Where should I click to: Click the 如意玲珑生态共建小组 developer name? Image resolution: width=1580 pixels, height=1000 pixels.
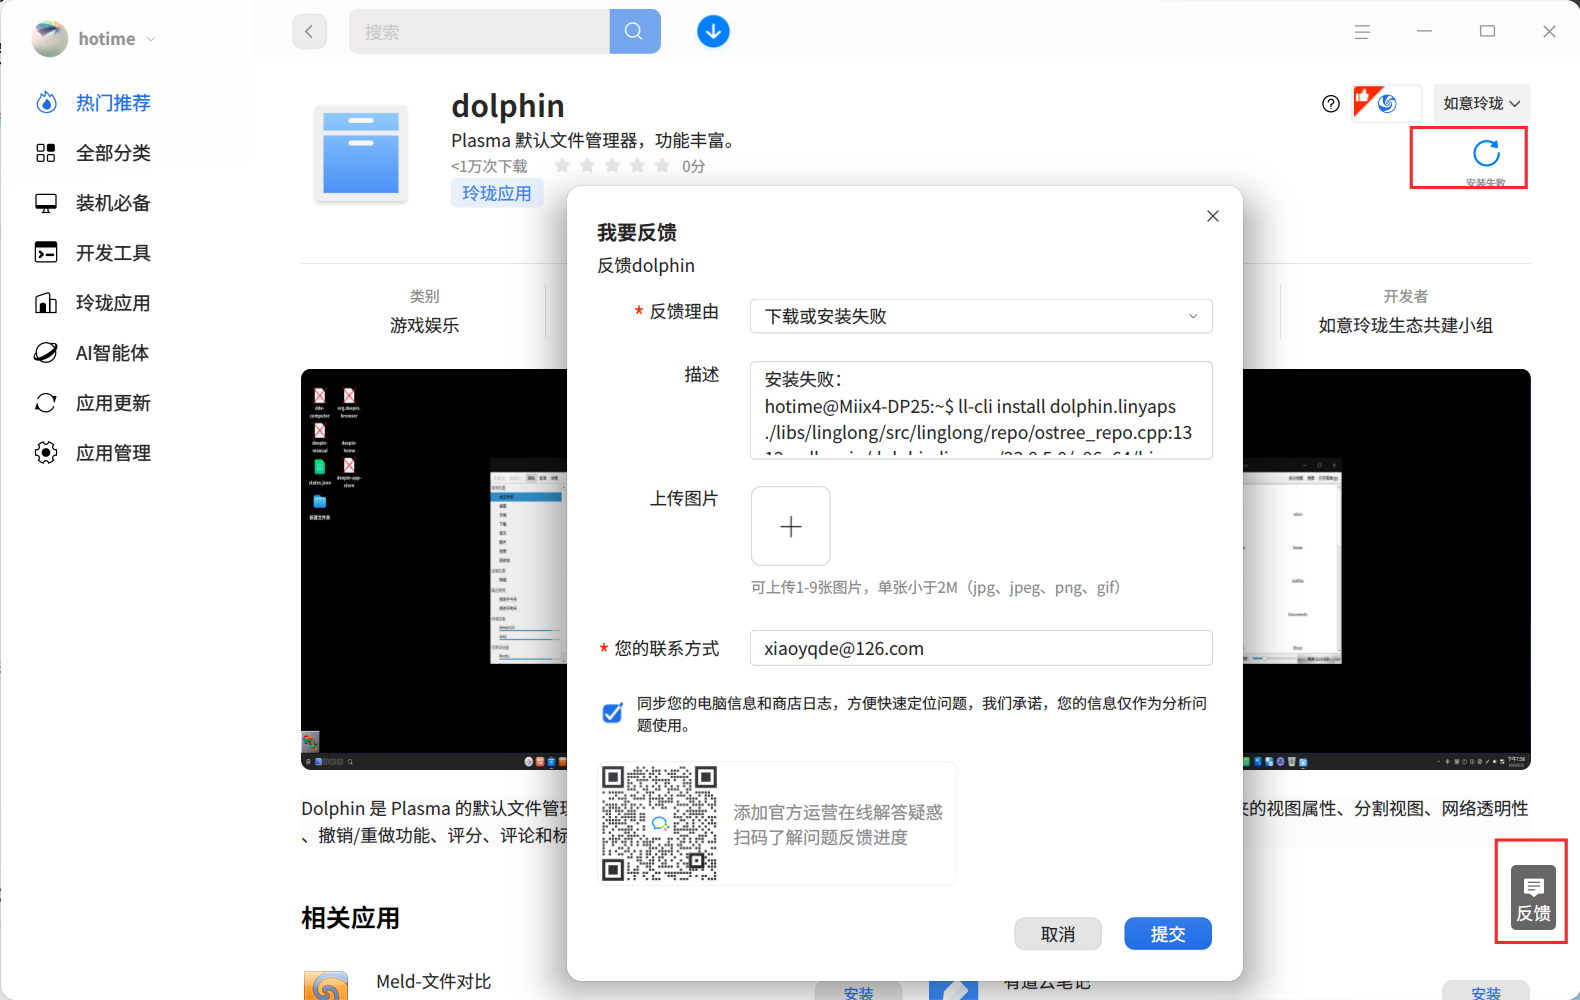(x=1405, y=326)
